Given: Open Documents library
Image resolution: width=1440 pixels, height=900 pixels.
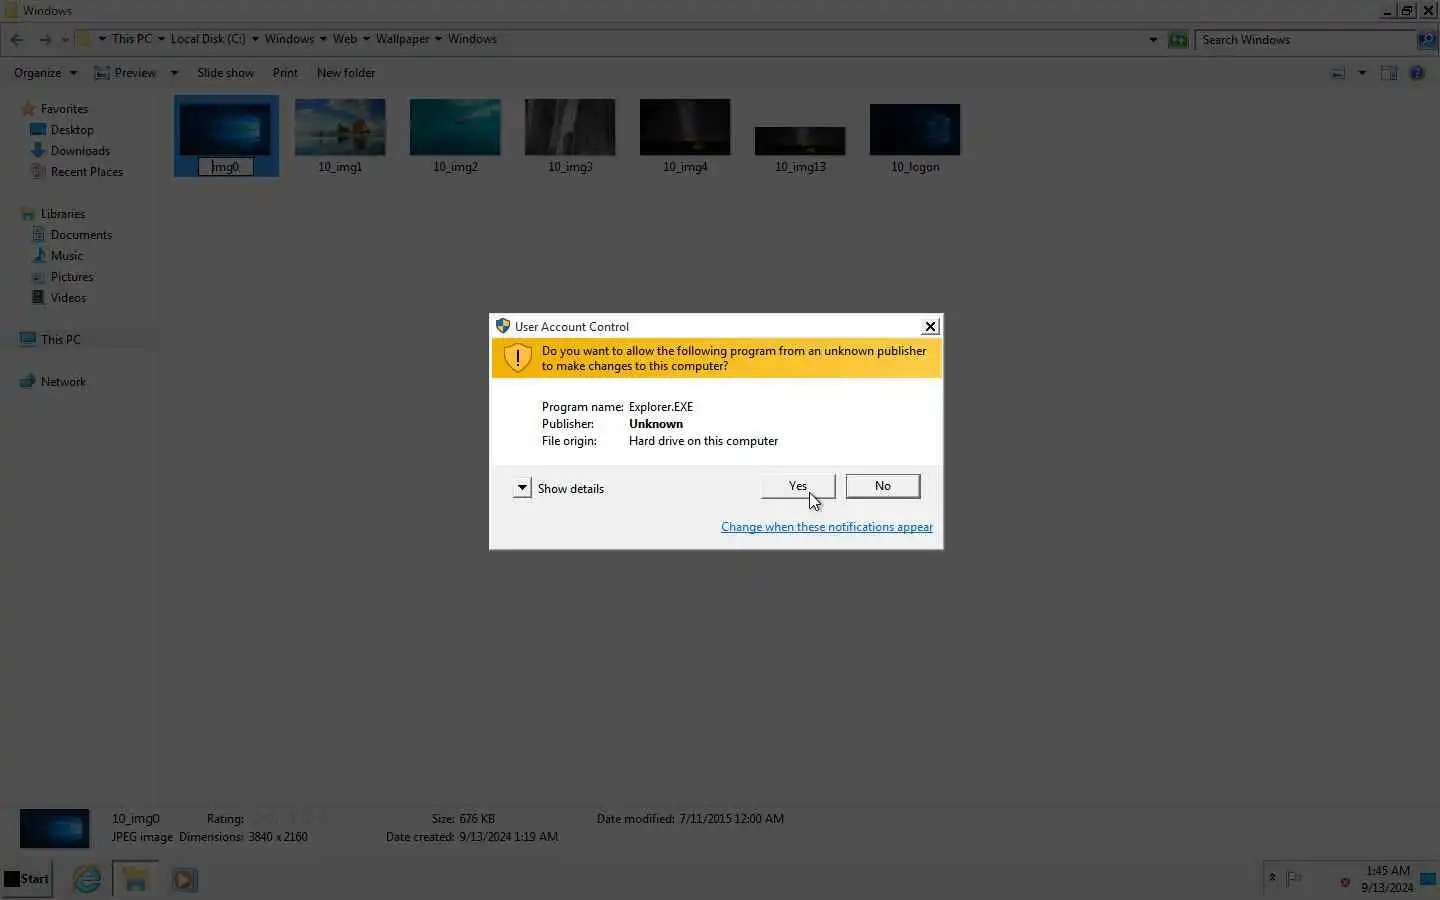Looking at the screenshot, I should coord(81,235).
